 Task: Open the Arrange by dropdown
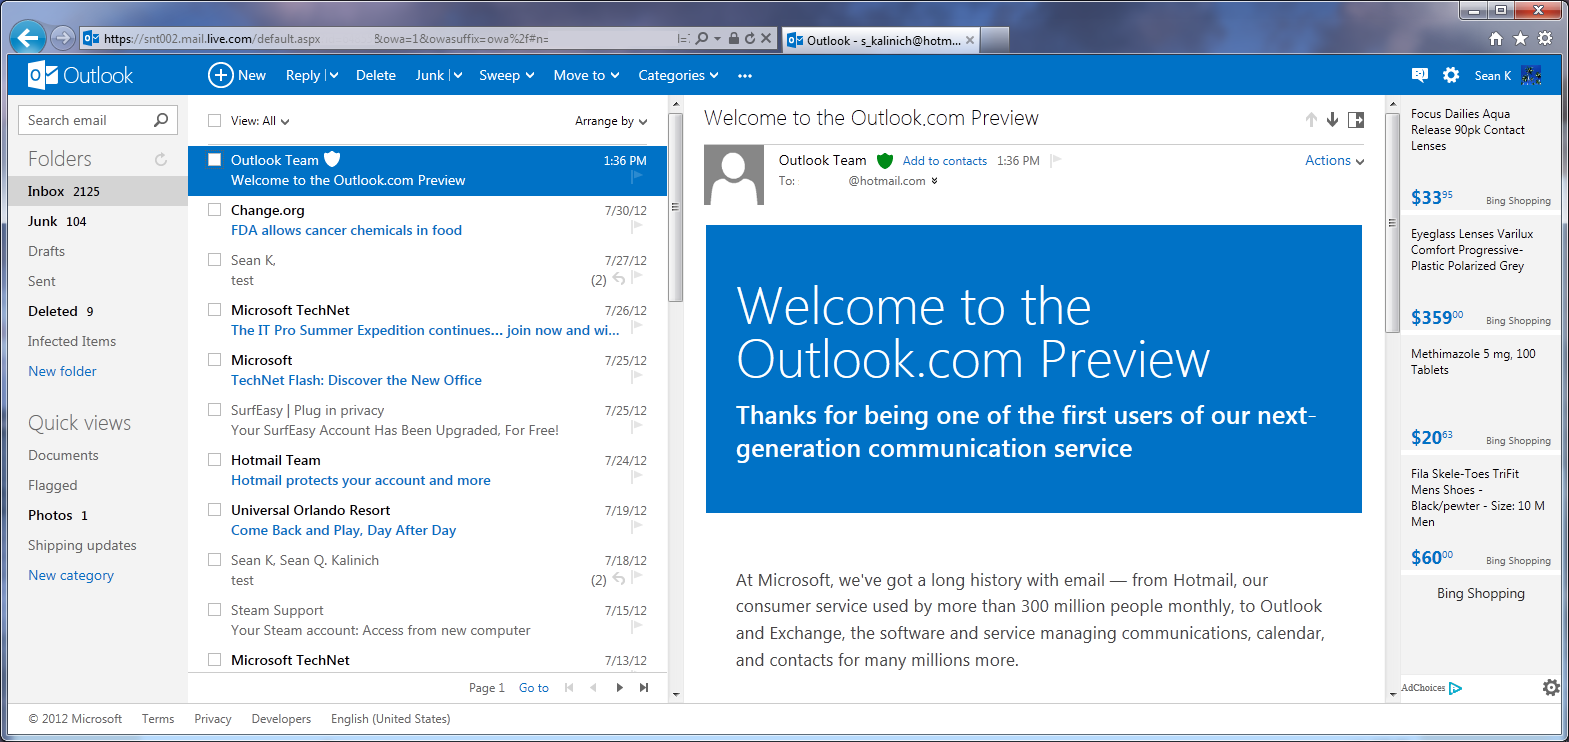(611, 121)
